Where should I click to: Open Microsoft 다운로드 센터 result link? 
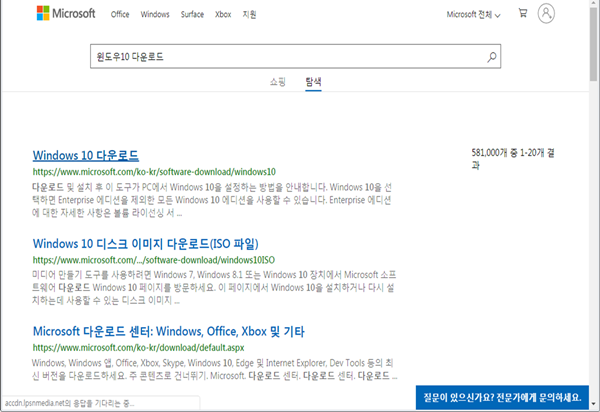(169, 331)
